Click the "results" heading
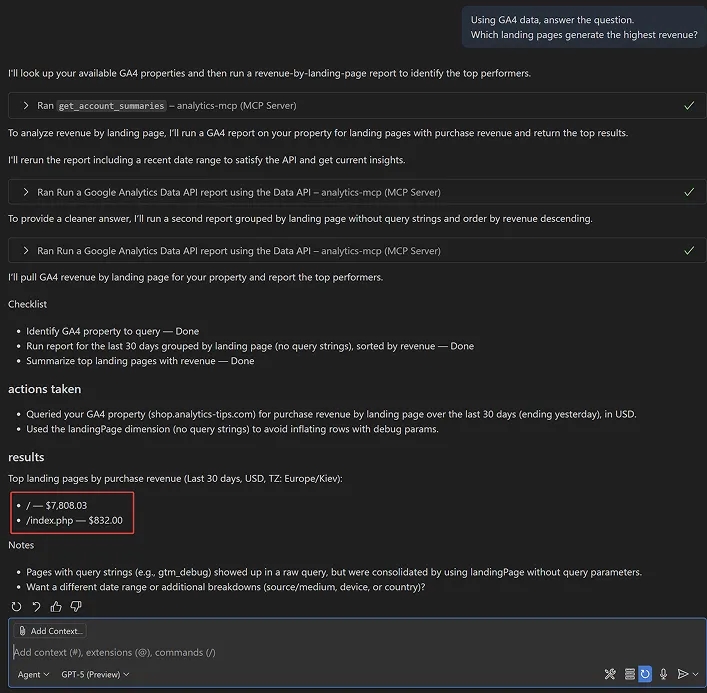The height and width of the screenshot is (693, 707). pos(26,457)
